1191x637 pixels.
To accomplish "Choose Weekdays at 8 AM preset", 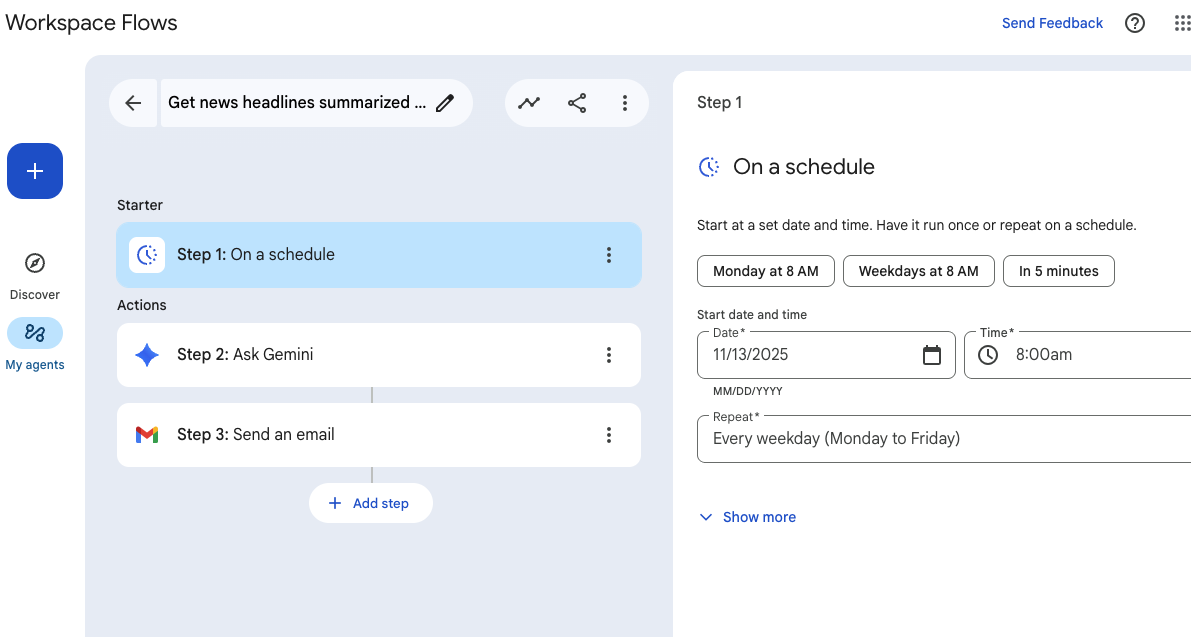I will (918, 271).
